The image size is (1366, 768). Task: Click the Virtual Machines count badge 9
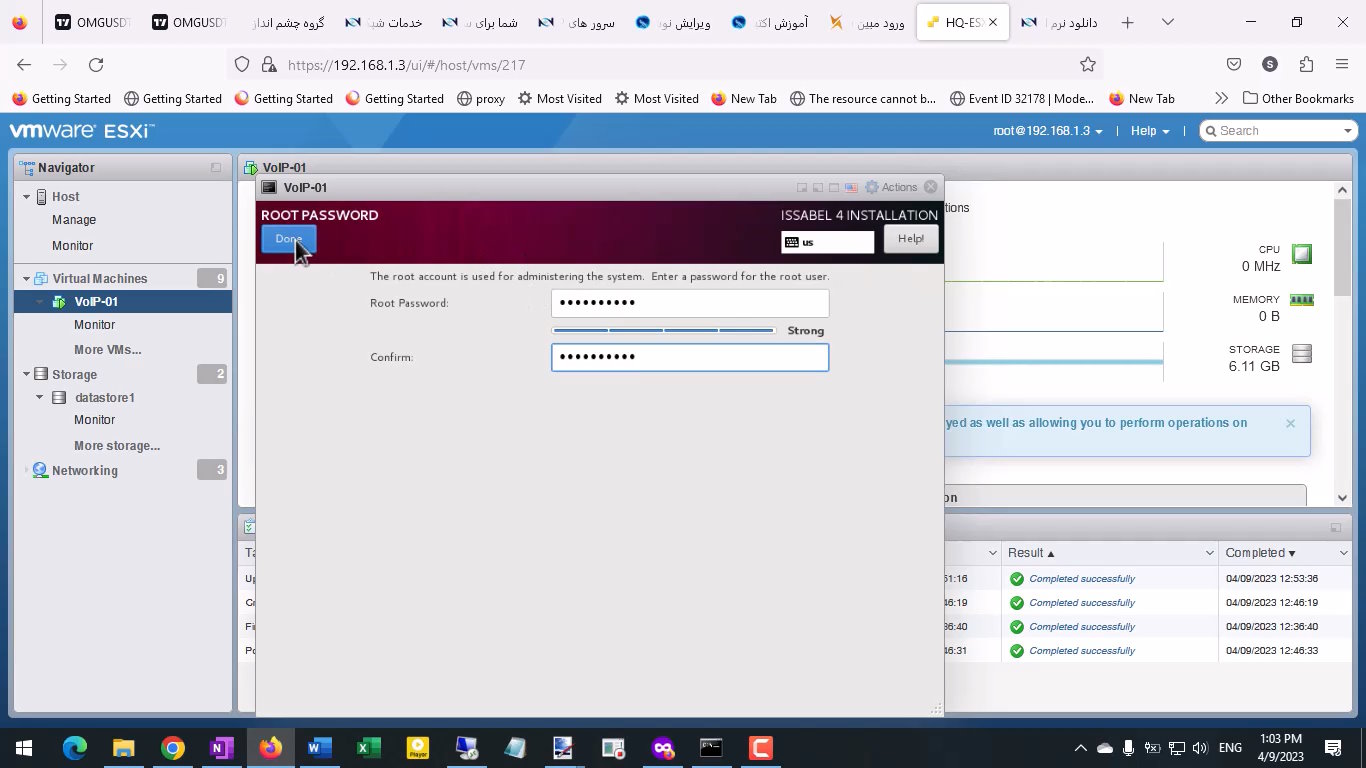[x=212, y=278]
